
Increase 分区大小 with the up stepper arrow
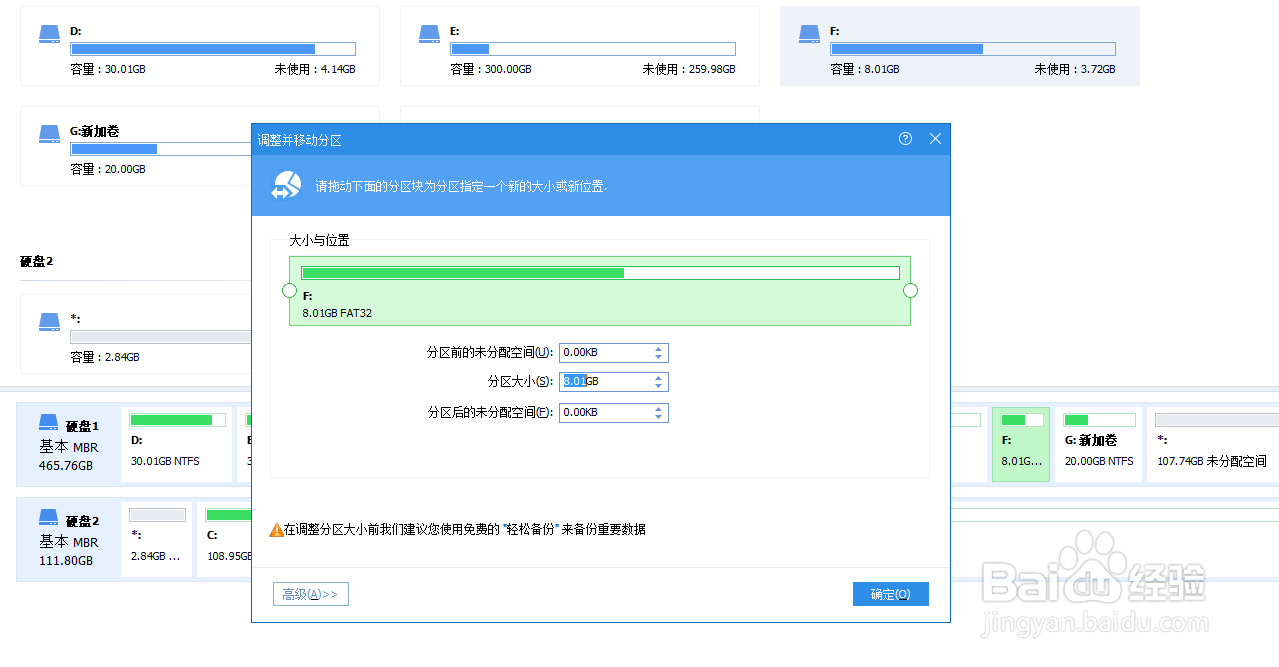click(658, 377)
